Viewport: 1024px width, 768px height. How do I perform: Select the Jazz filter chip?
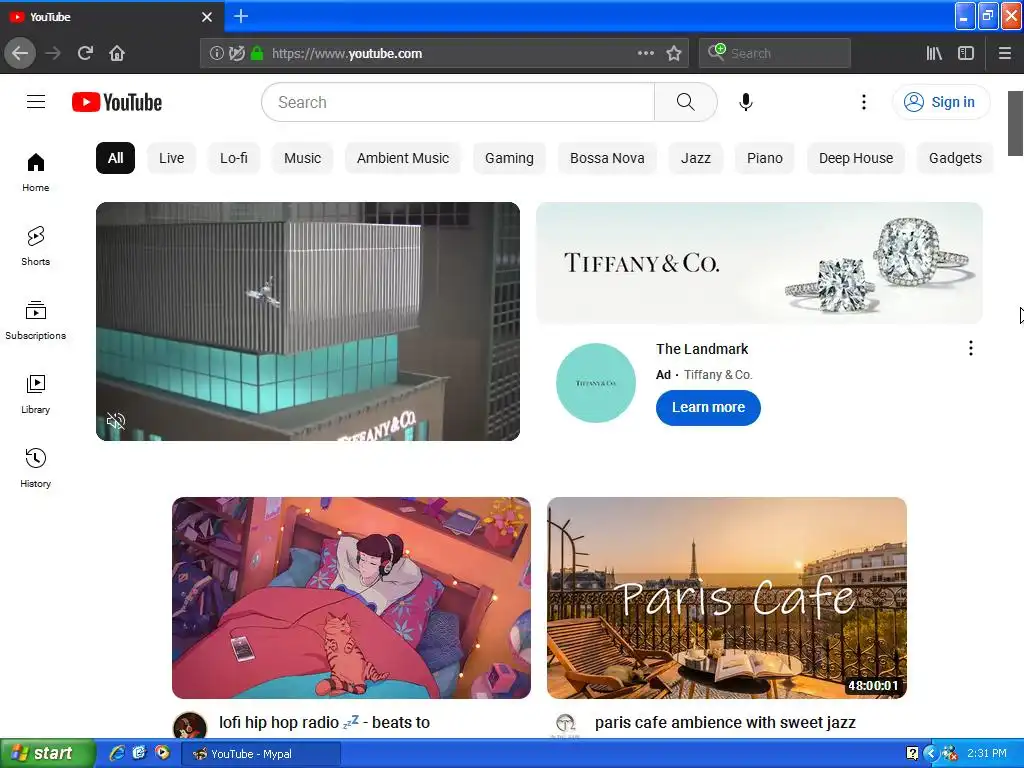[x=696, y=158]
